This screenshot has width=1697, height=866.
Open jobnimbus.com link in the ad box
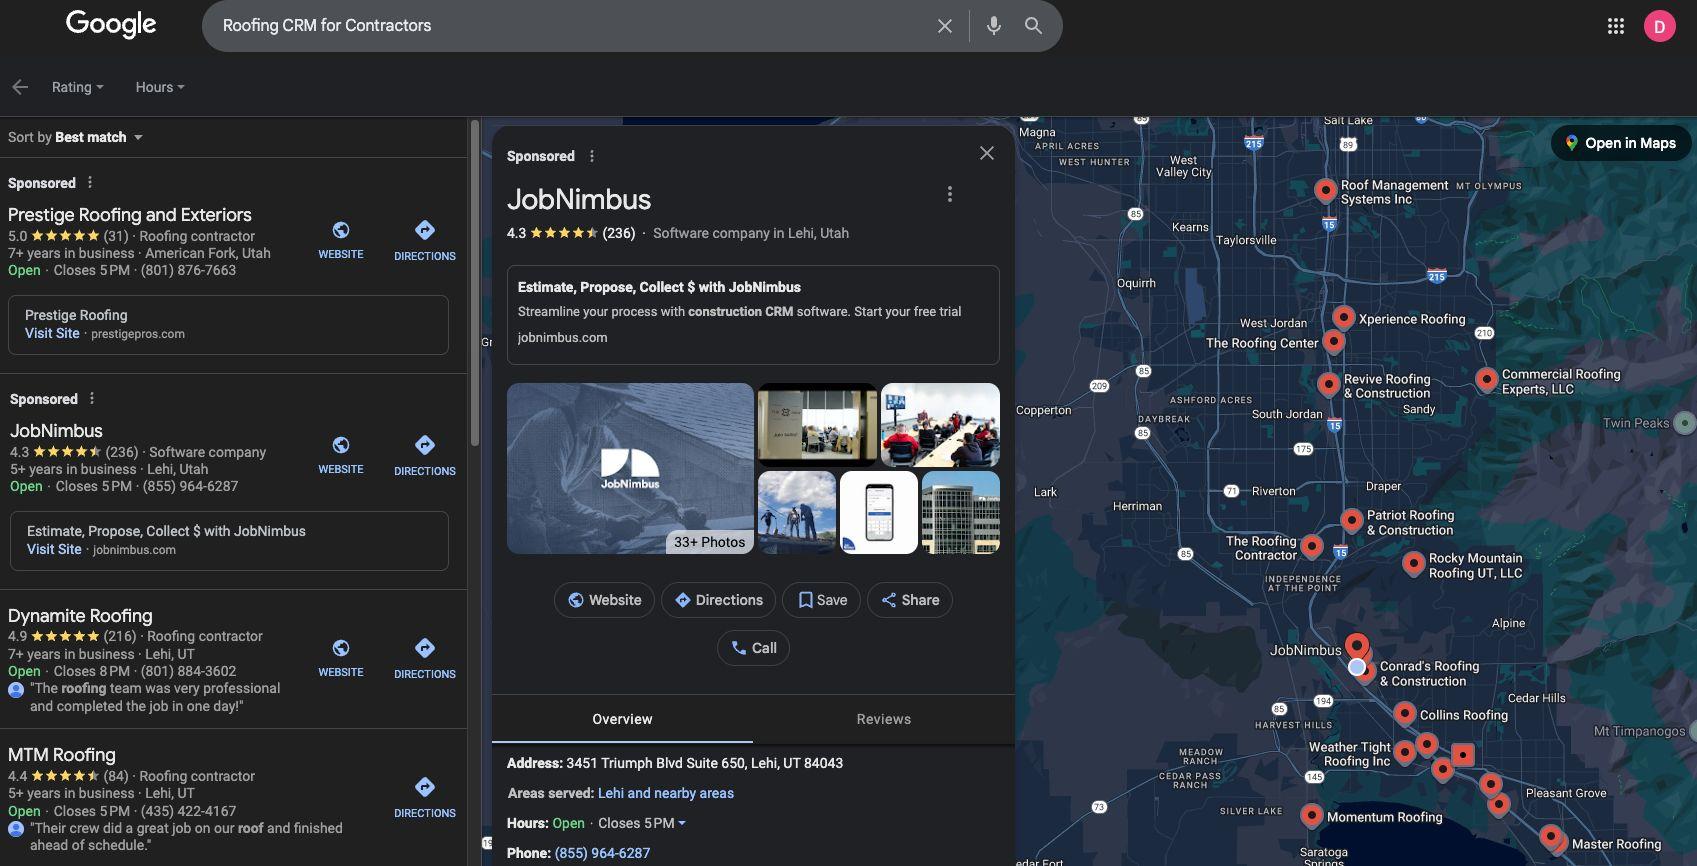(x=562, y=337)
